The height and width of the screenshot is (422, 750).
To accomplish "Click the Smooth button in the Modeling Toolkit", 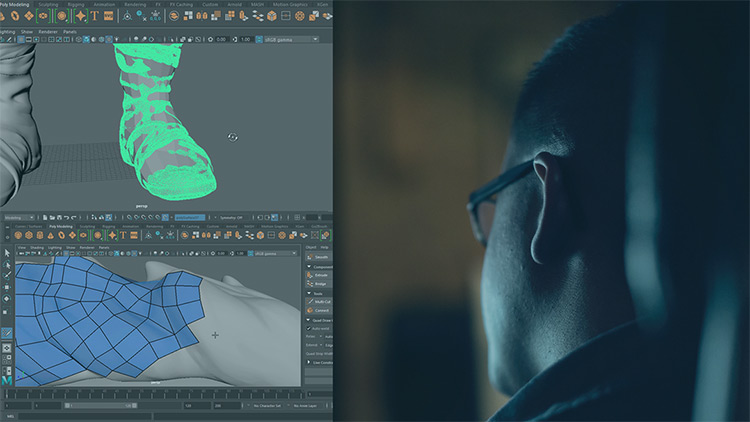I will coord(319,257).
